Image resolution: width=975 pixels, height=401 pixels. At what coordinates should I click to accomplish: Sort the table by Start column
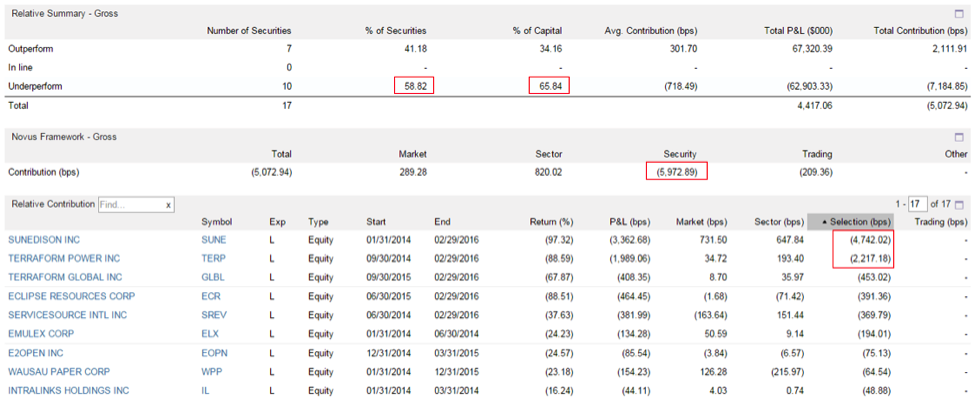tap(376, 221)
